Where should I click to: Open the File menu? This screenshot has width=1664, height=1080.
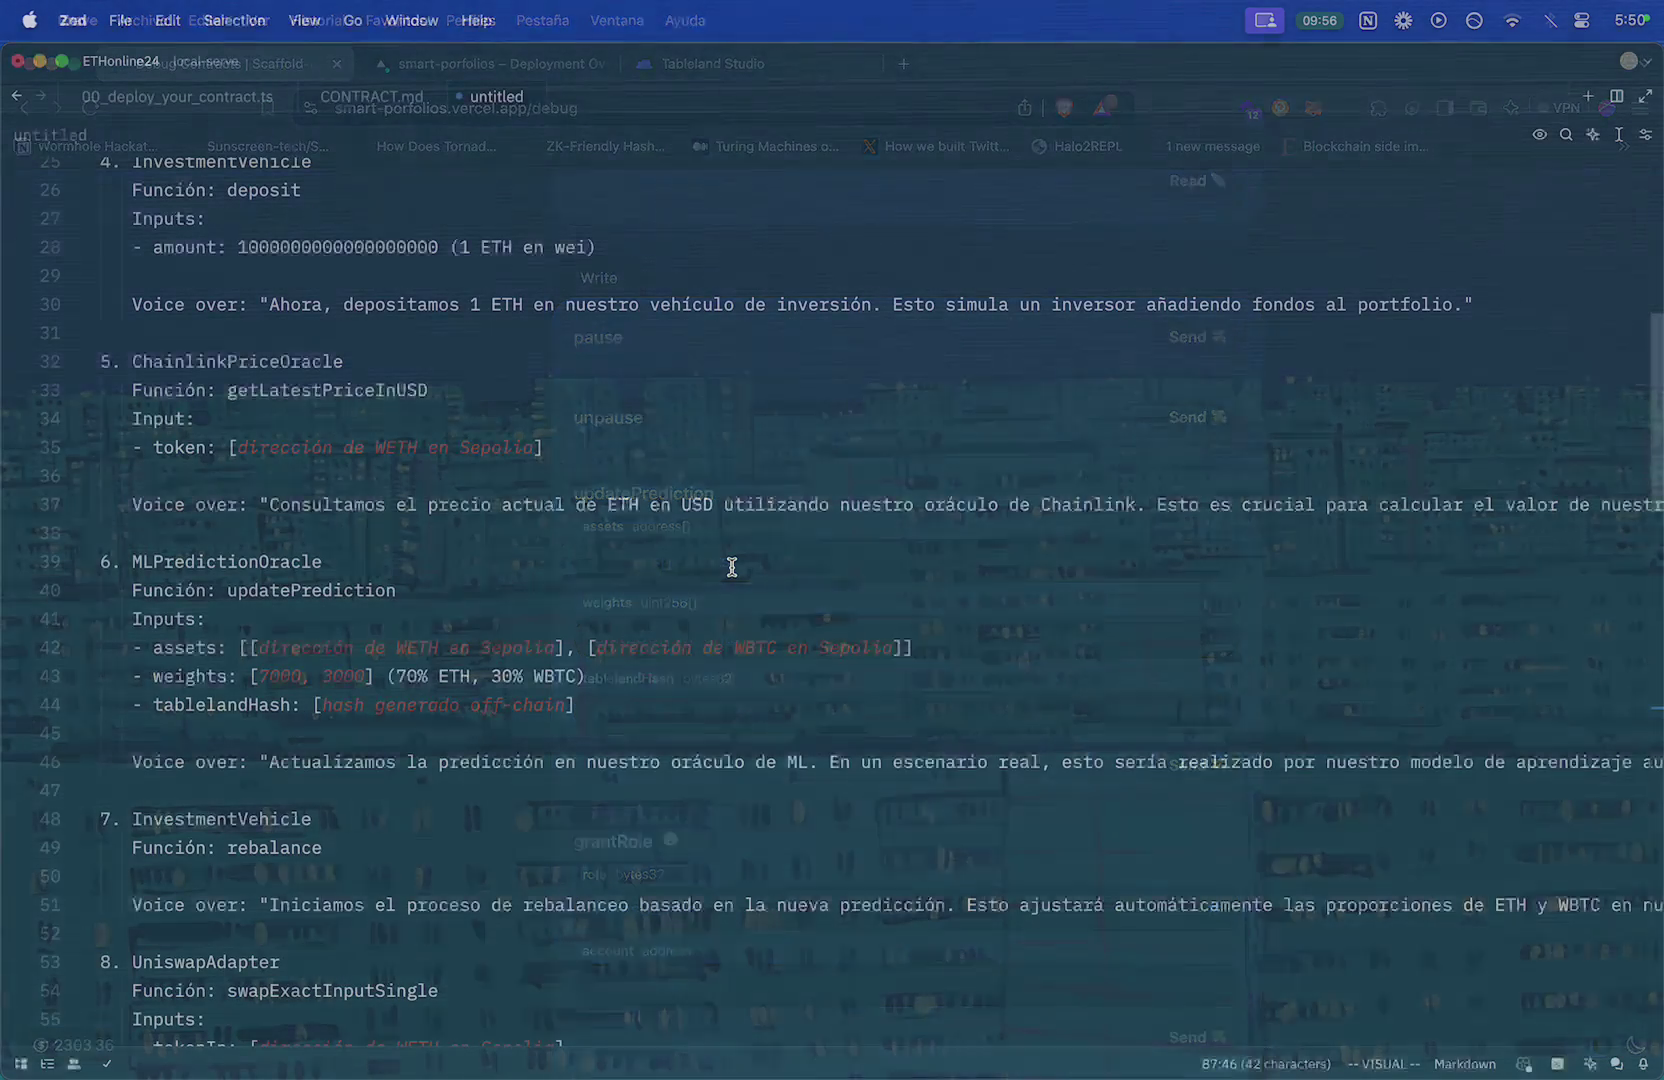[x=120, y=20]
